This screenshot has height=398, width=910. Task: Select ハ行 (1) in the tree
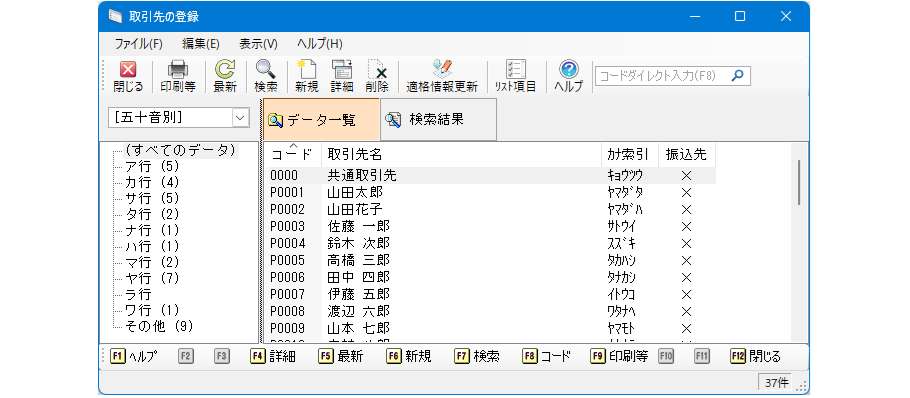point(152,246)
